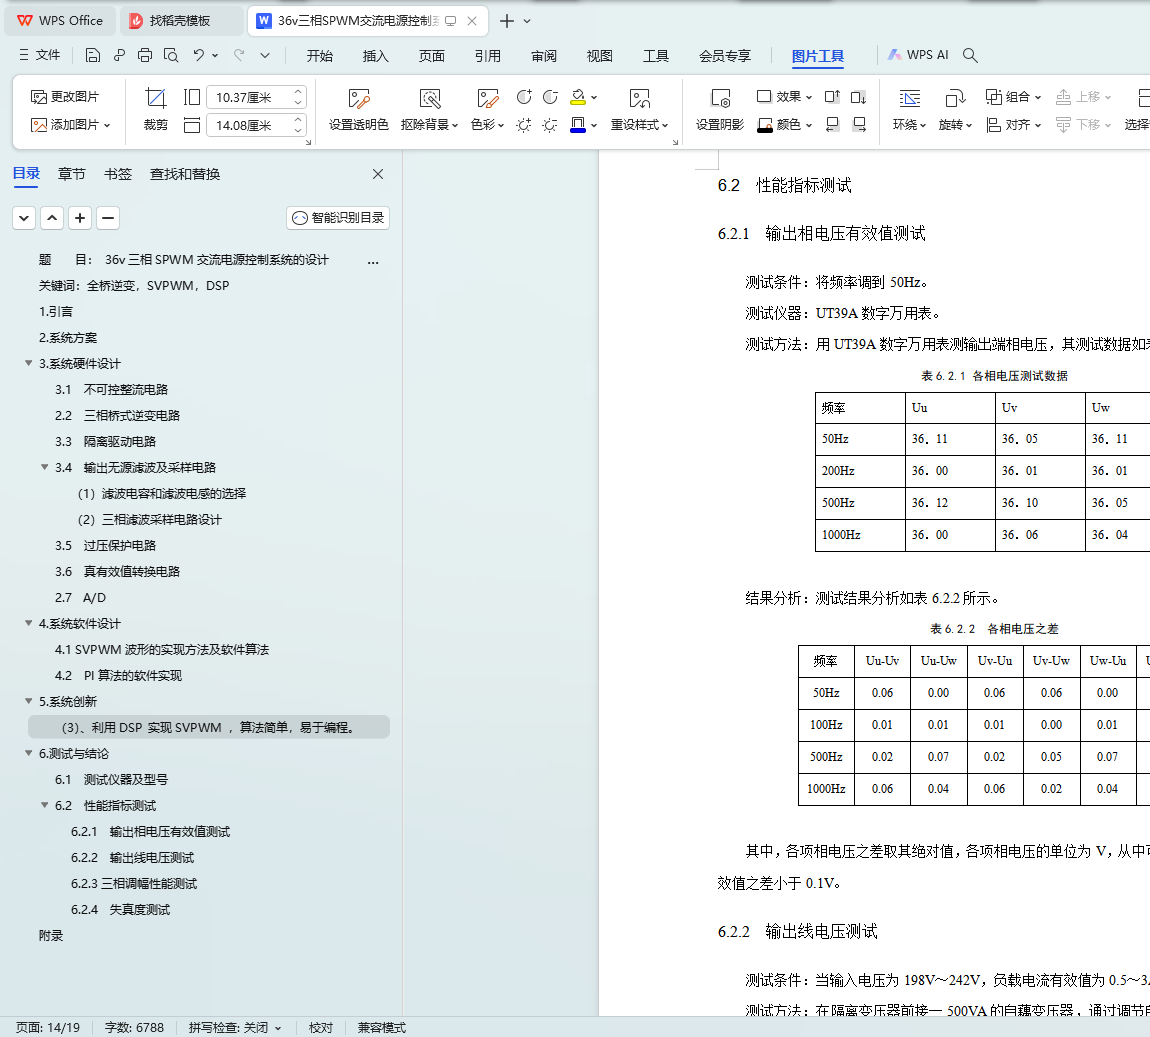Switch to the 章节 (chapters) panel tab

pyautogui.click(x=72, y=174)
